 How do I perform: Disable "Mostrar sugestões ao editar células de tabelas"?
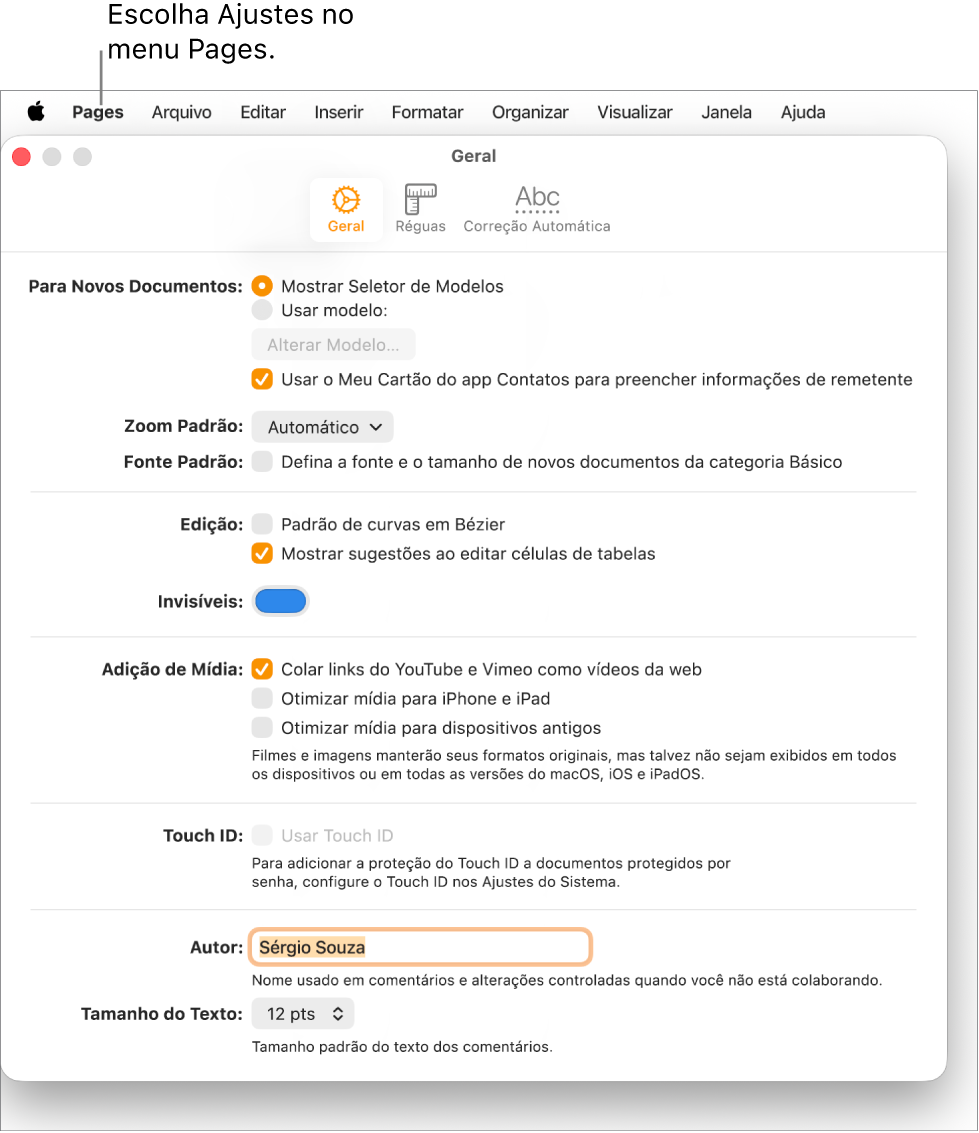263,553
